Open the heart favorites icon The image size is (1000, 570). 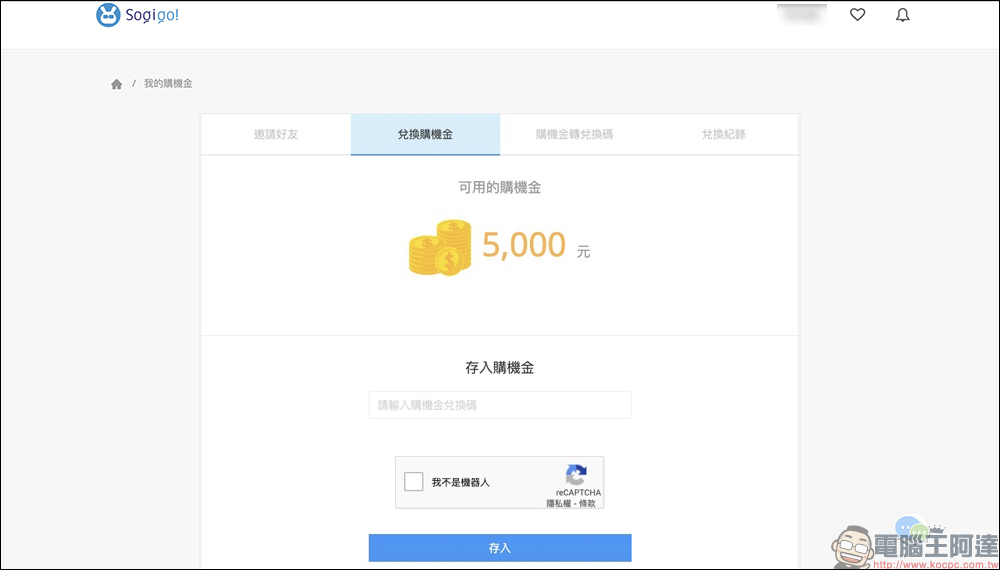tap(858, 15)
